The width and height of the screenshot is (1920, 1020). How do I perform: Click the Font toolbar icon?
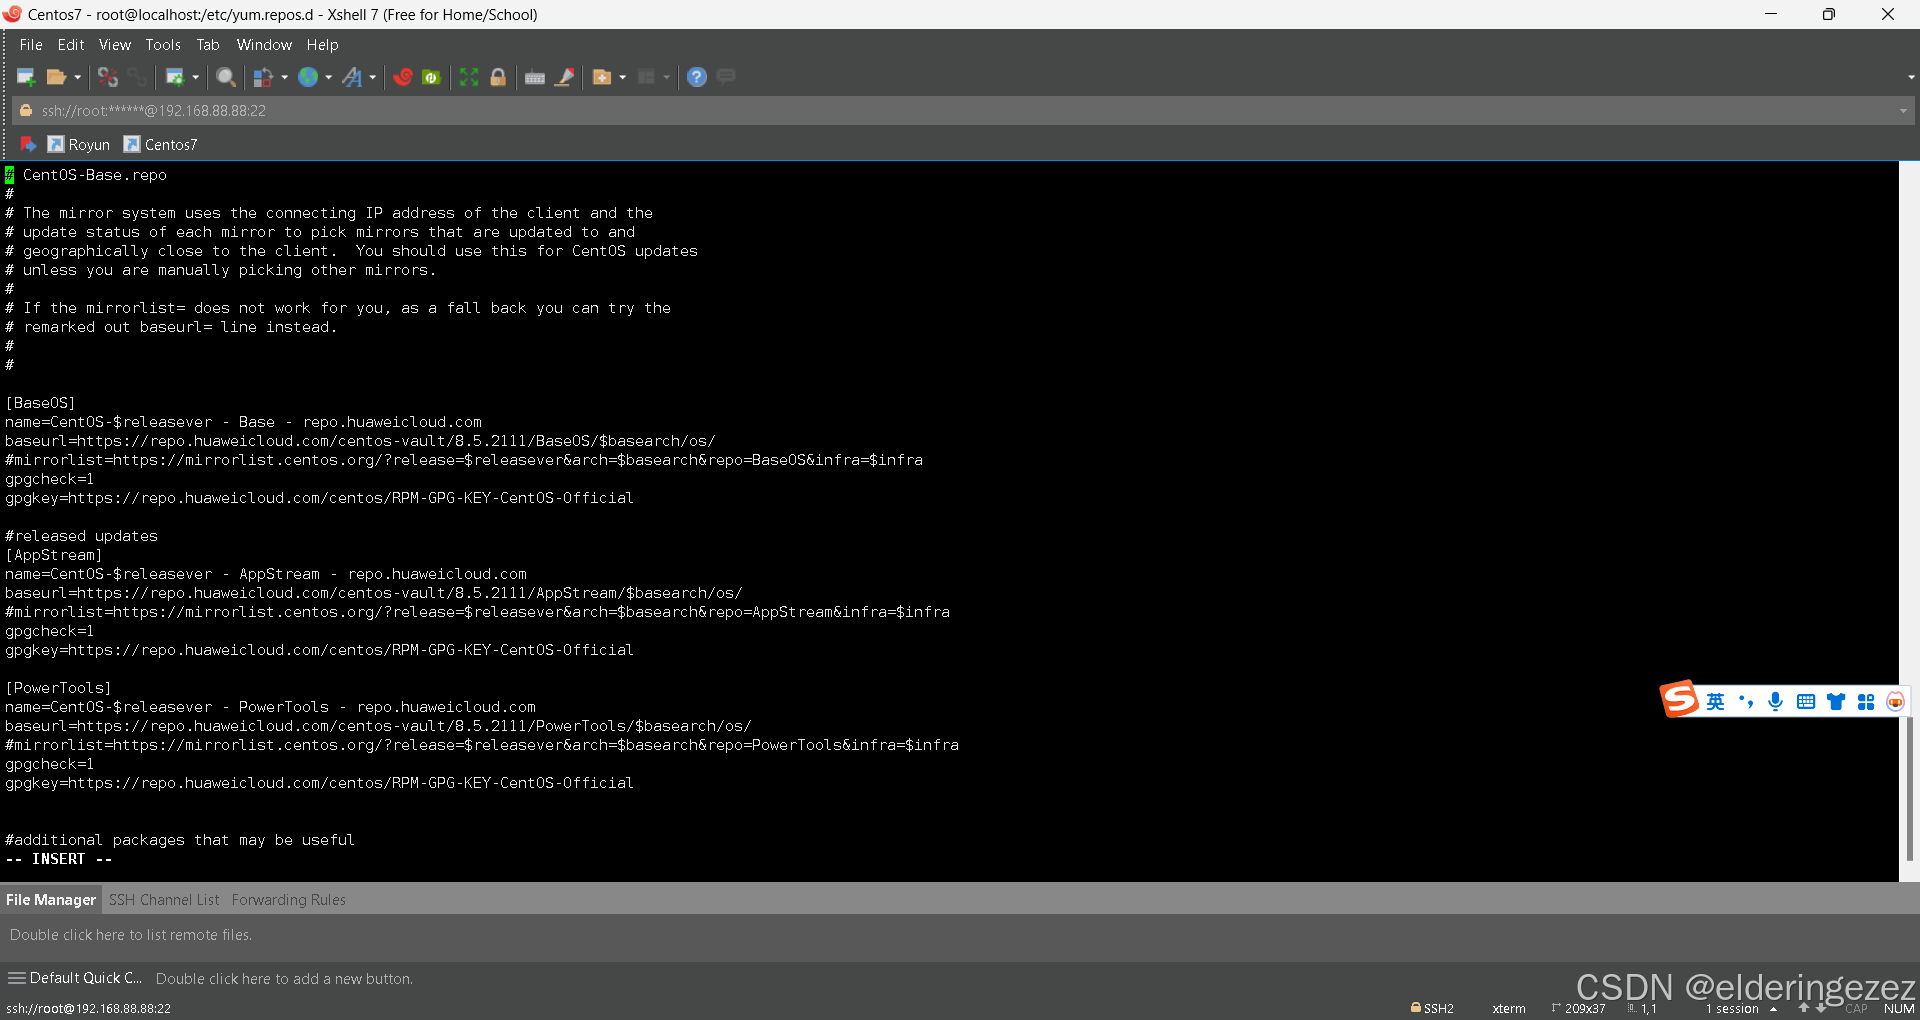pos(352,77)
